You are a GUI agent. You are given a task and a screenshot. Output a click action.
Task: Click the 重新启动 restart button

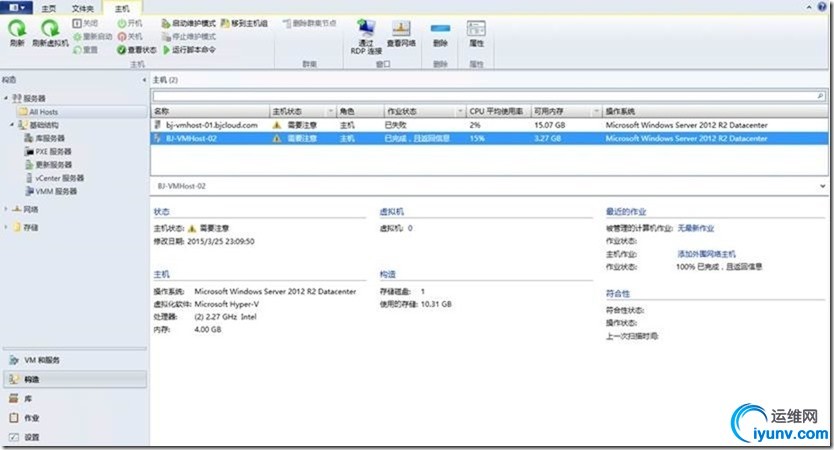point(93,36)
